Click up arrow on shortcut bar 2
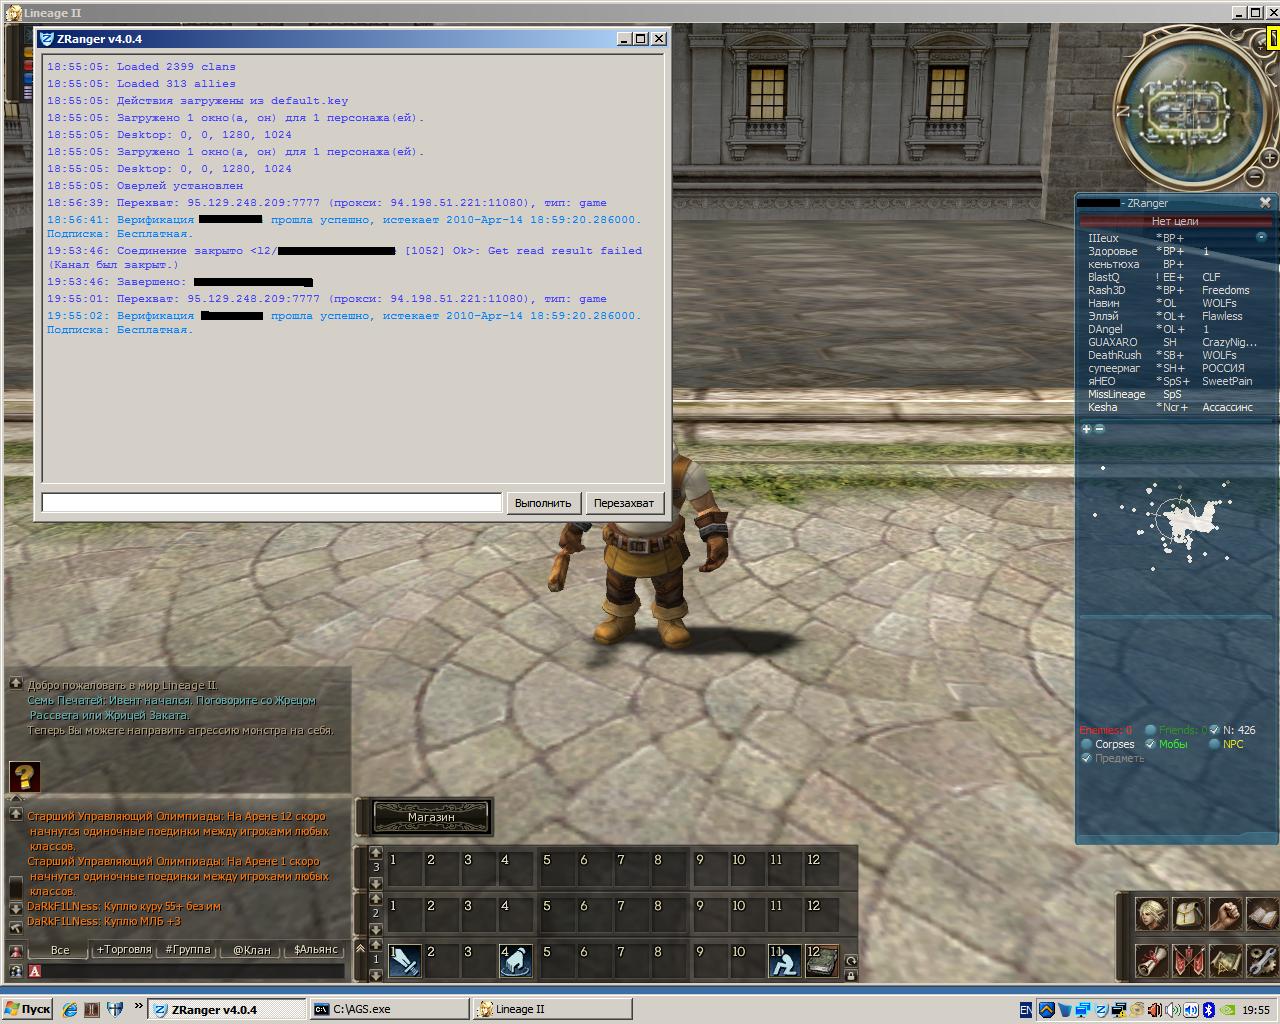 (x=376, y=899)
